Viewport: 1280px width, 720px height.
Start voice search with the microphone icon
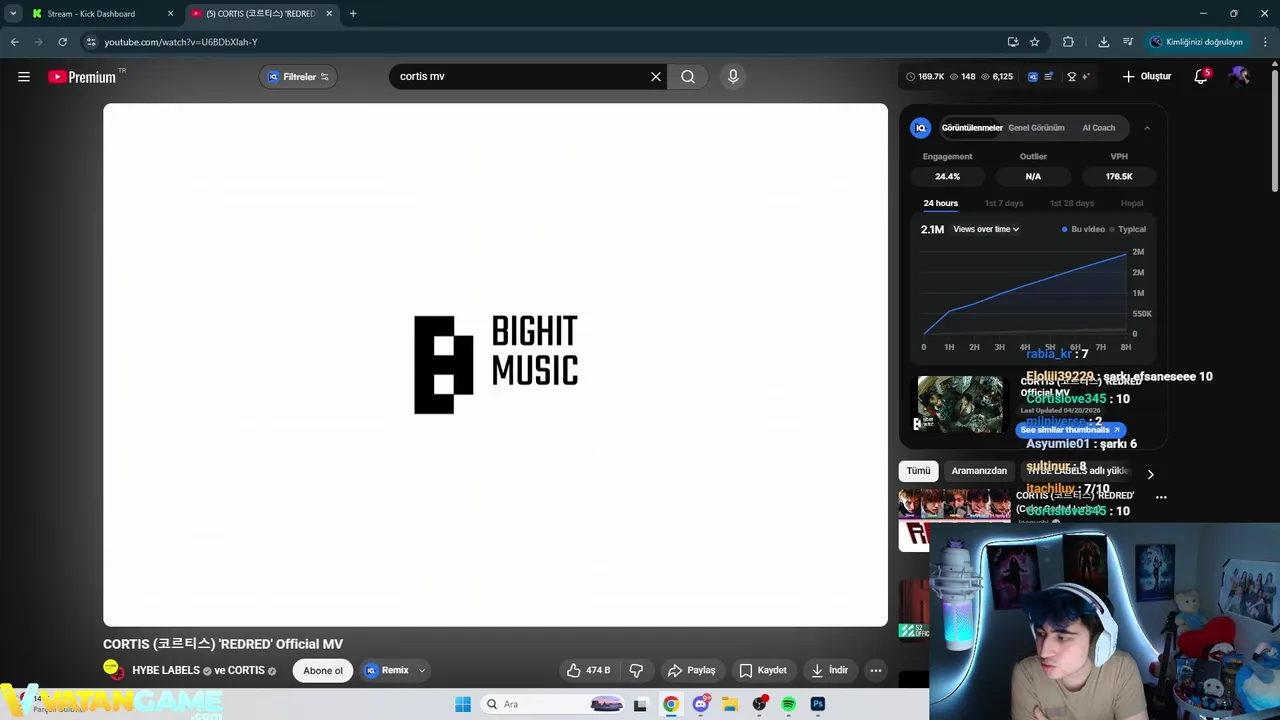coord(733,77)
